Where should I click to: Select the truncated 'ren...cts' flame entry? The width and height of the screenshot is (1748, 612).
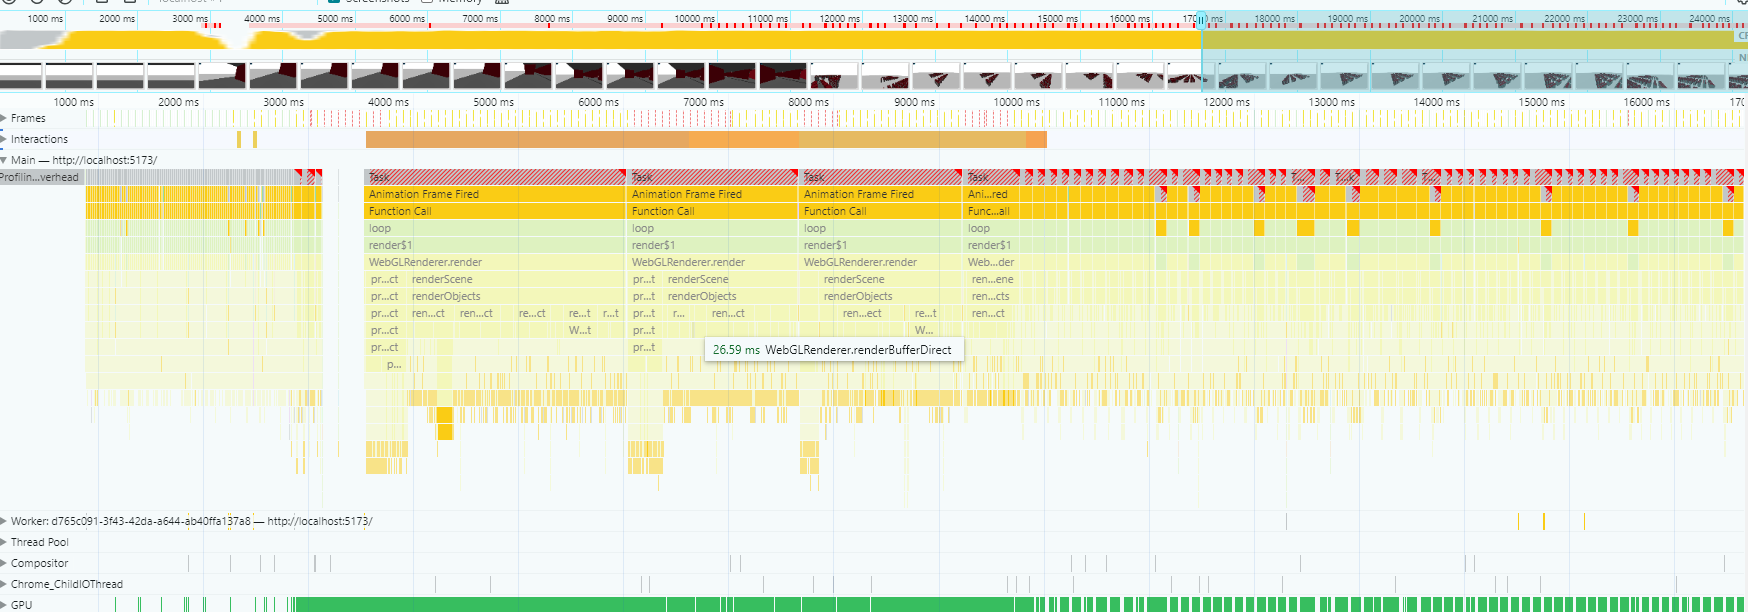pyautogui.click(x=993, y=296)
